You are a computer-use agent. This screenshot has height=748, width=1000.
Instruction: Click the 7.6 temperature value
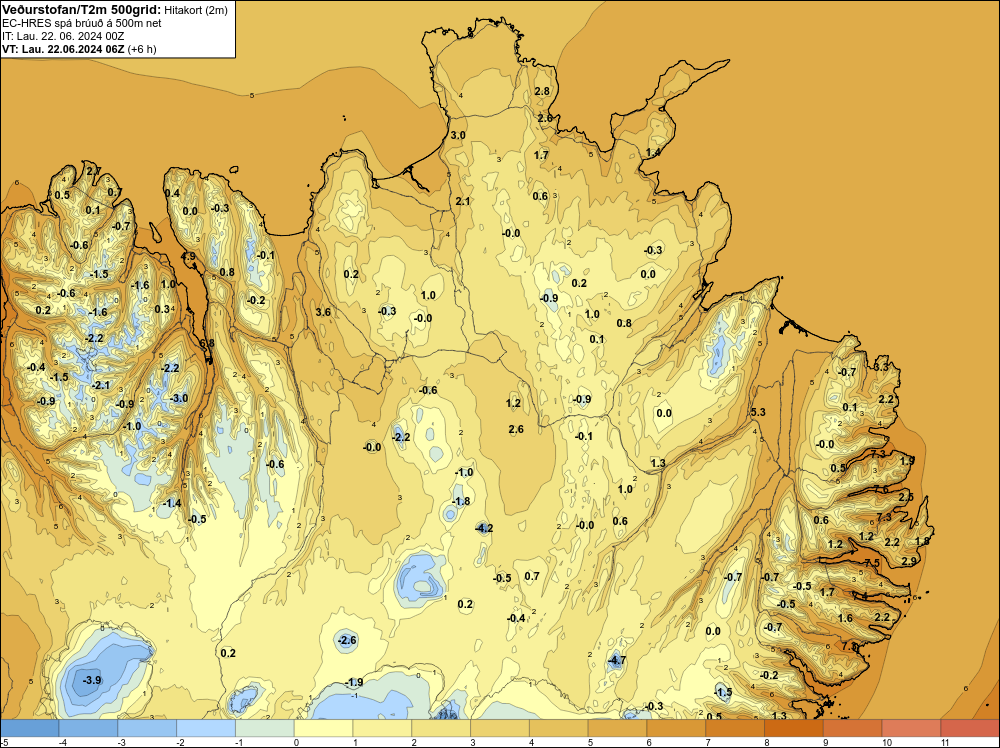[881, 490]
